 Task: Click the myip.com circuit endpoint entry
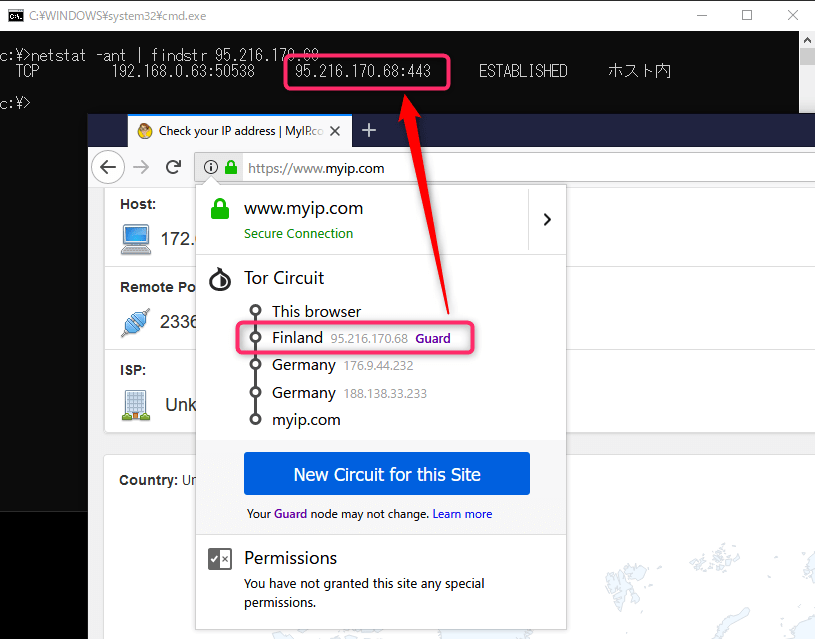[x=306, y=420]
